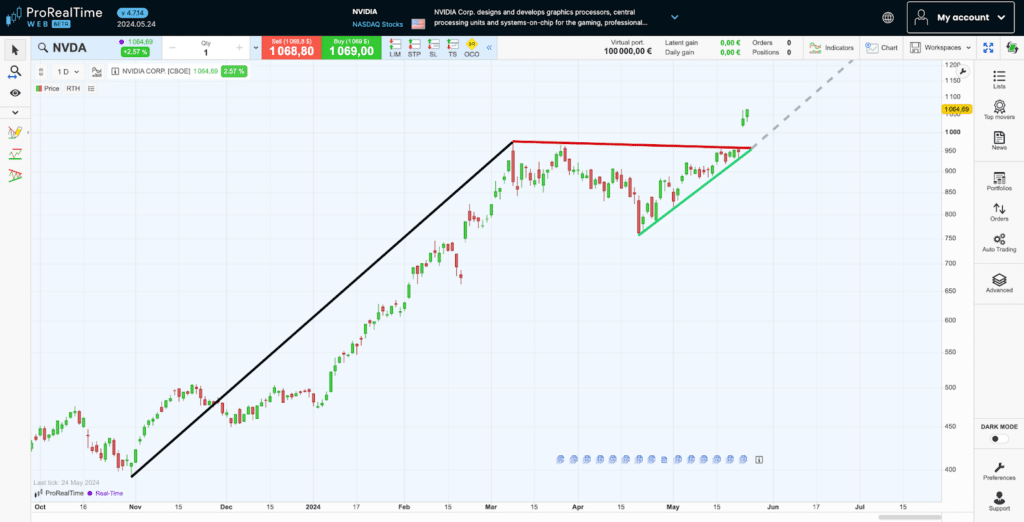Viewport: 1024px width, 522px height.
Task: Open chart settings wrench icon
Action: click(962, 72)
